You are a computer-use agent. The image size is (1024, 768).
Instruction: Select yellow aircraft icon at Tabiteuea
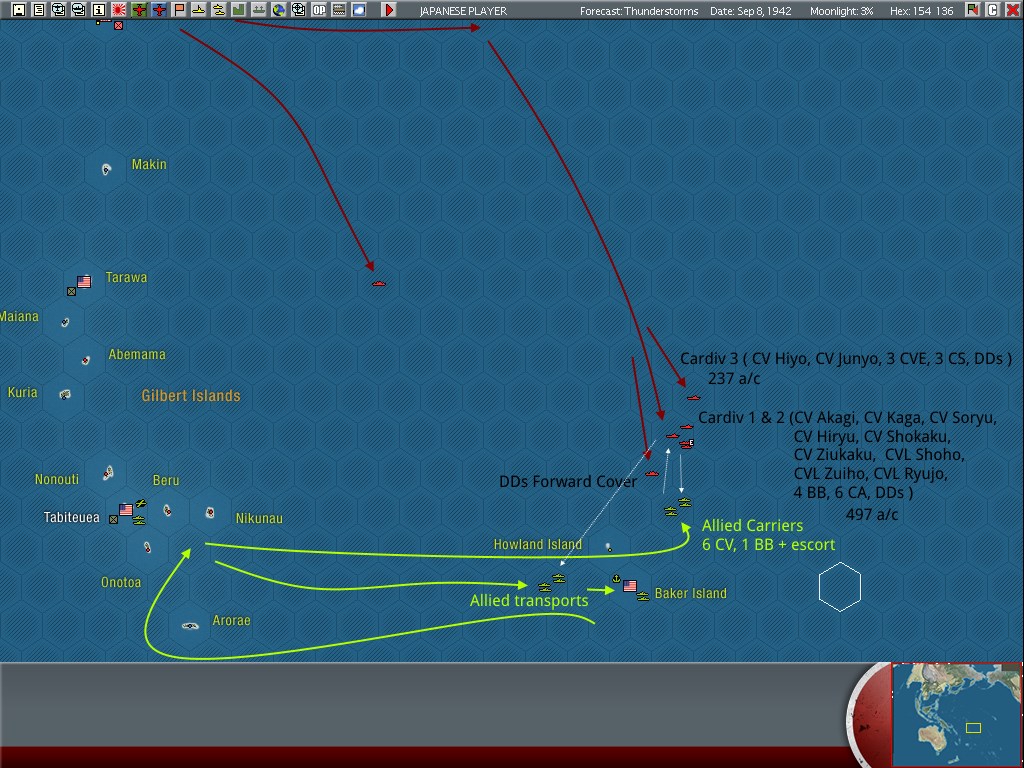pyautogui.click(x=140, y=504)
